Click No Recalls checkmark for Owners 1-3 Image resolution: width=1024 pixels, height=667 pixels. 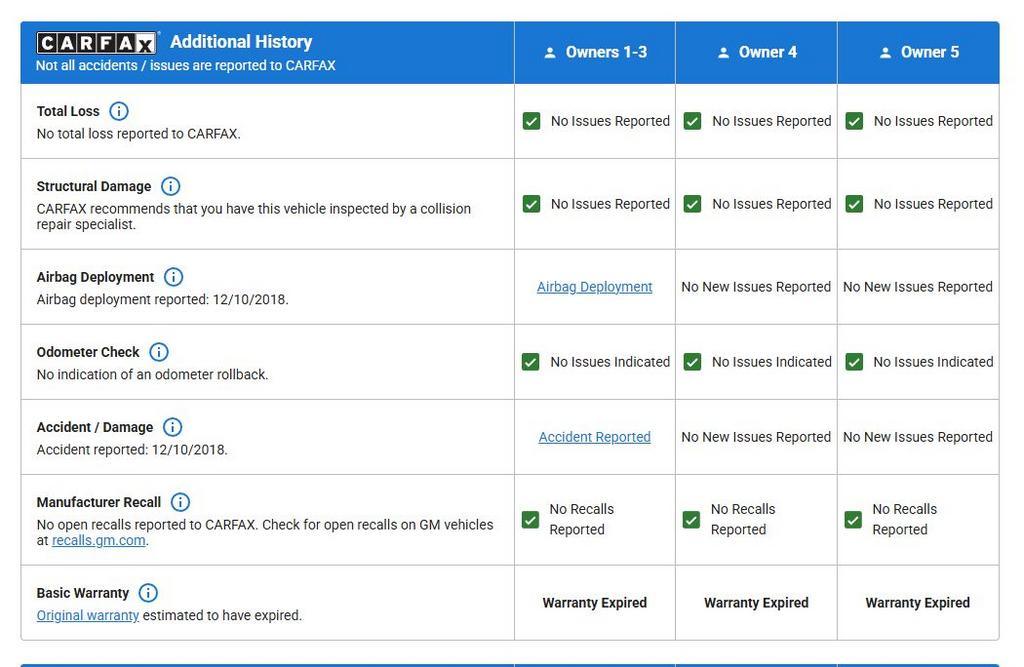[x=531, y=520]
